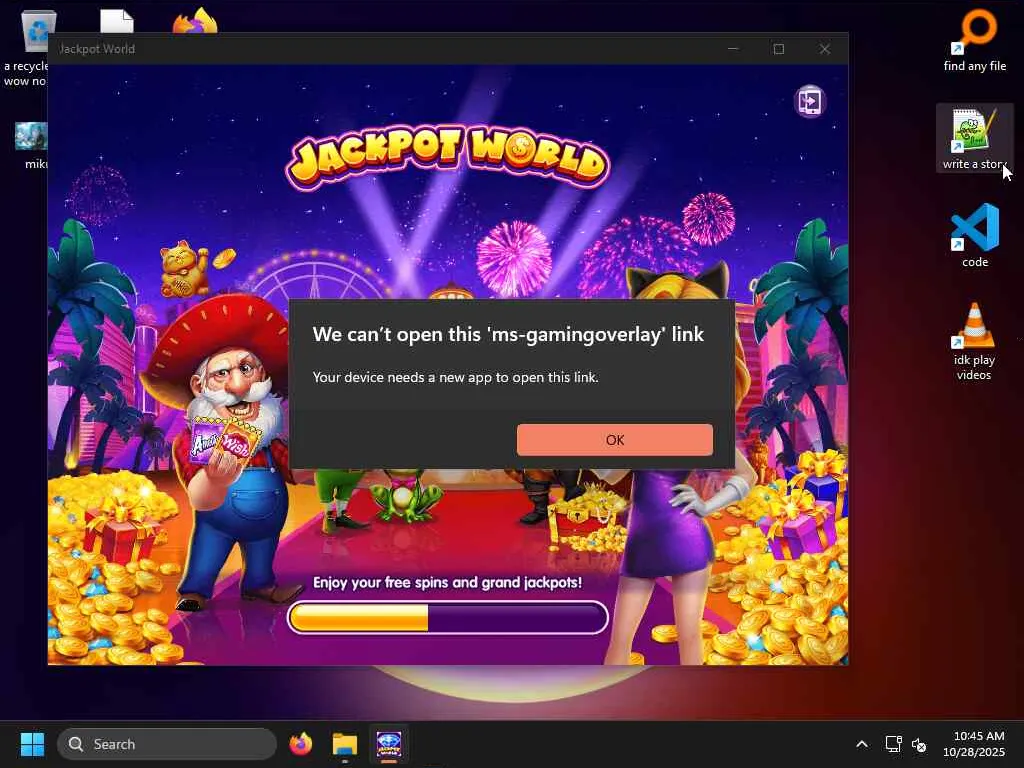Click the Jackpot World taskbar icon
1024x768 pixels.
(389, 744)
